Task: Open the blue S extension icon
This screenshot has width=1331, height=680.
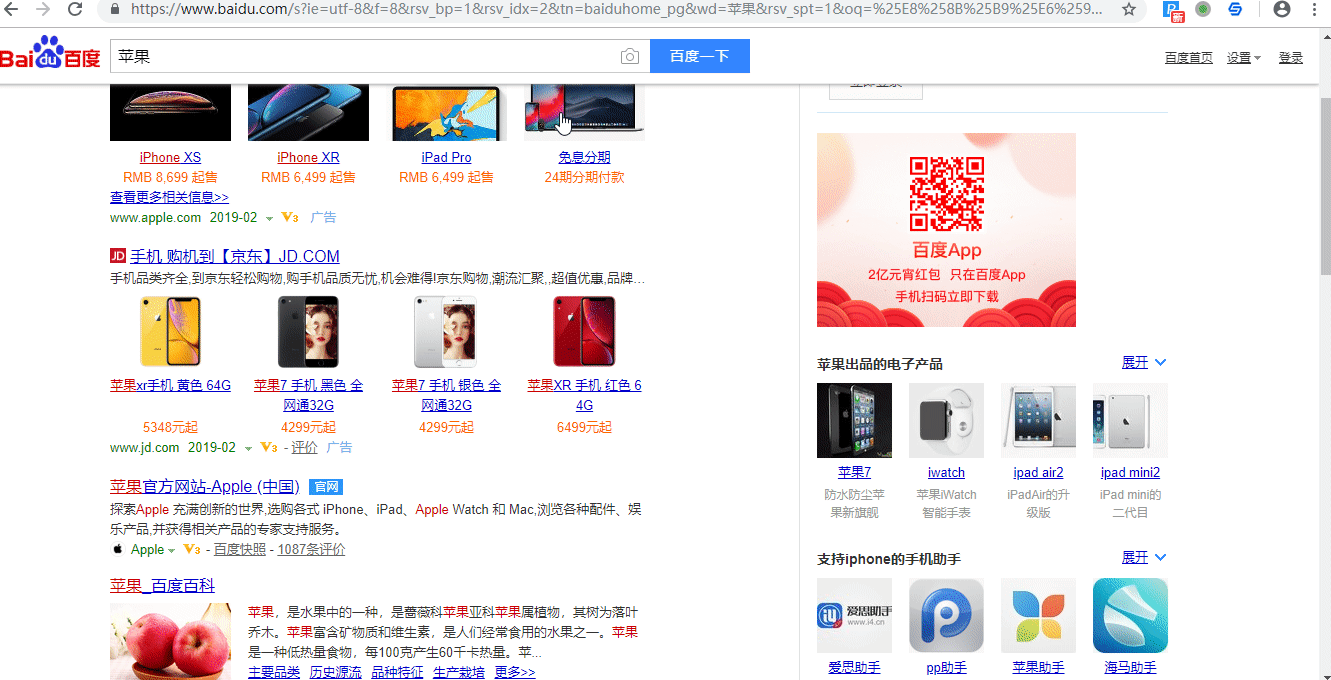Action: coord(1235,9)
